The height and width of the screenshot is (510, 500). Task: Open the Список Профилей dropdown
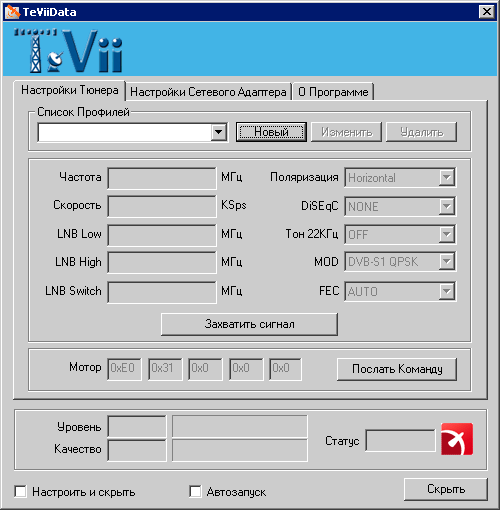point(219,132)
